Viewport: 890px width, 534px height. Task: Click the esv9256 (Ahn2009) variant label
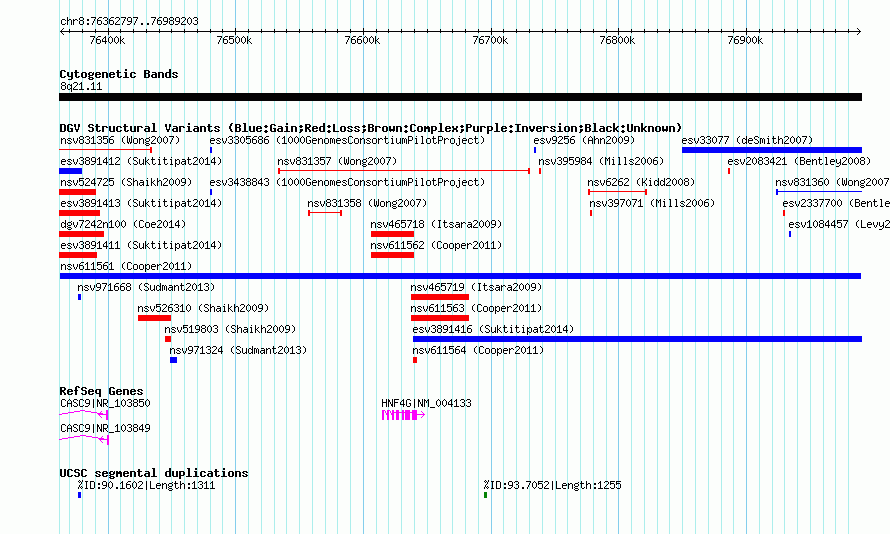pyautogui.click(x=584, y=140)
